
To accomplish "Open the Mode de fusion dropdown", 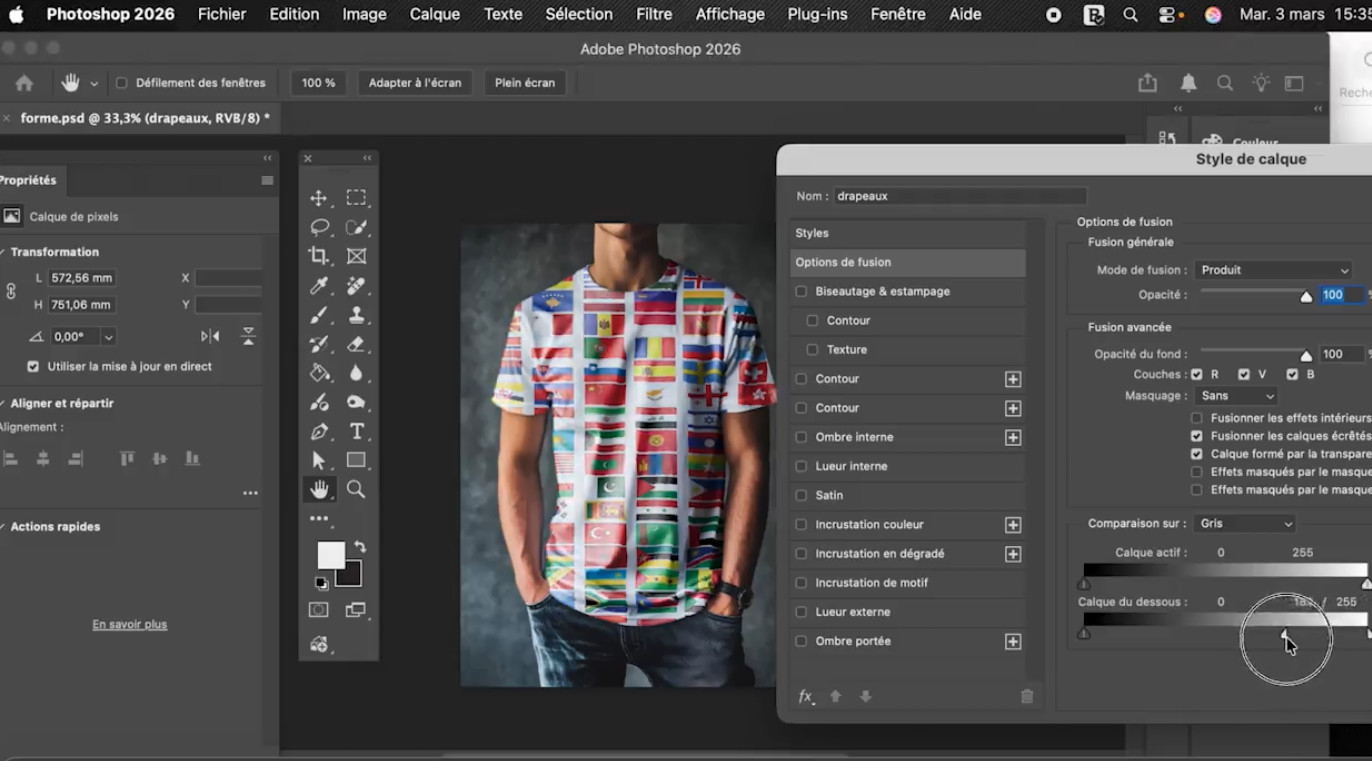I will tap(1274, 270).
